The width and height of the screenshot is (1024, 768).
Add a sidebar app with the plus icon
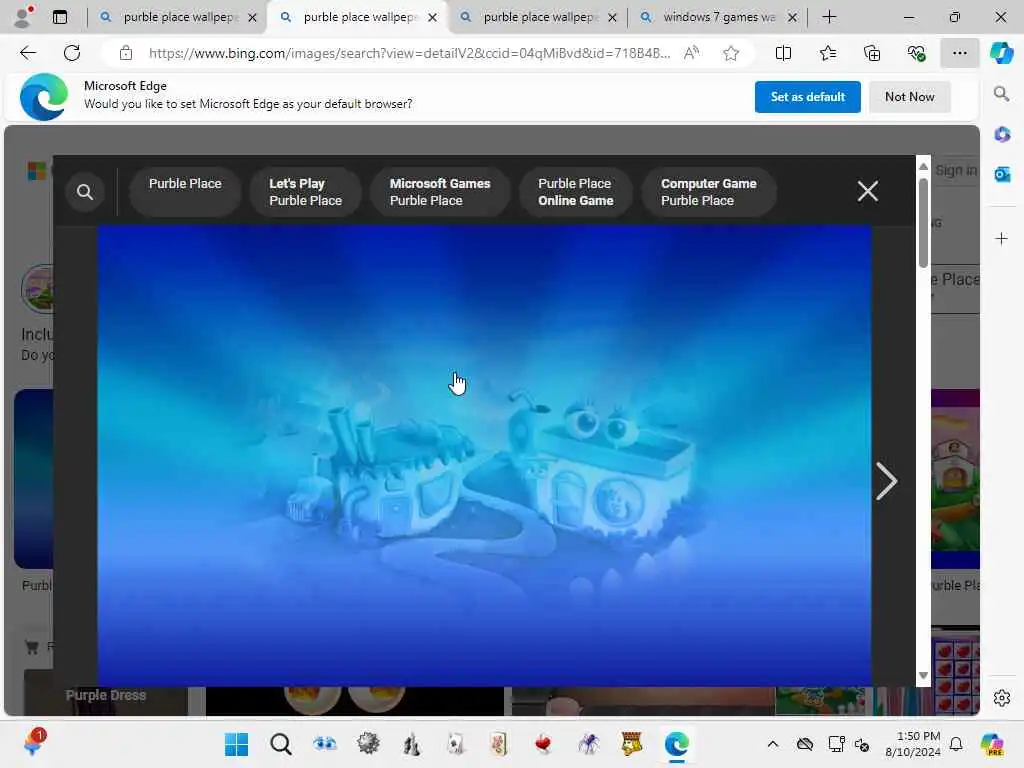pyautogui.click(x=1002, y=238)
